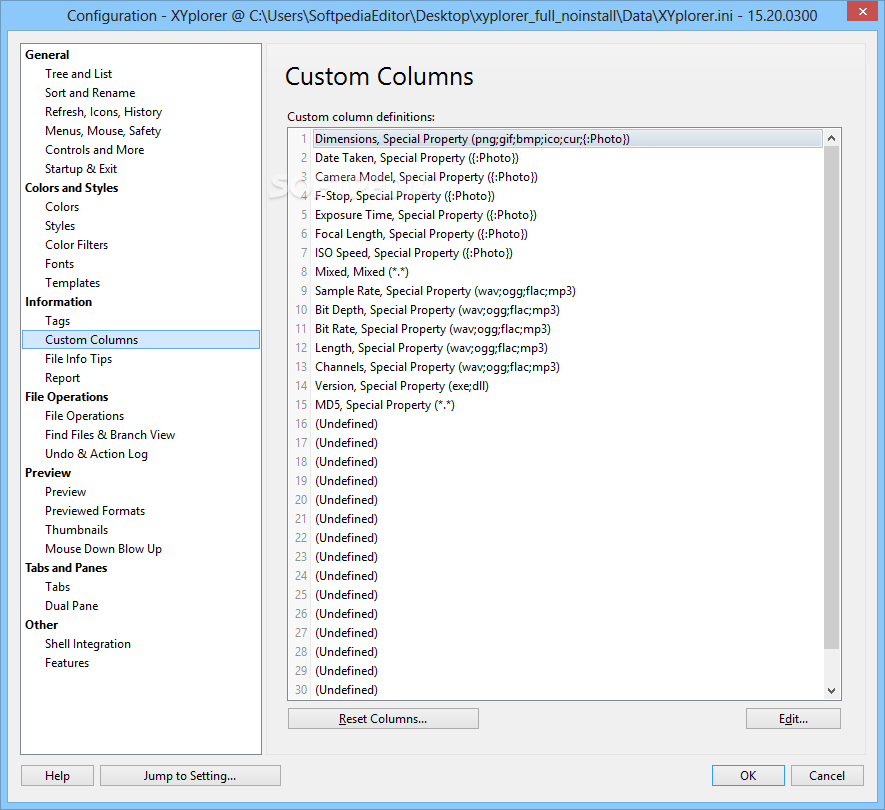The width and height of the screenshot is (885, 810).
Task: Select the Tabs settings page
Action: pos(58,587)
